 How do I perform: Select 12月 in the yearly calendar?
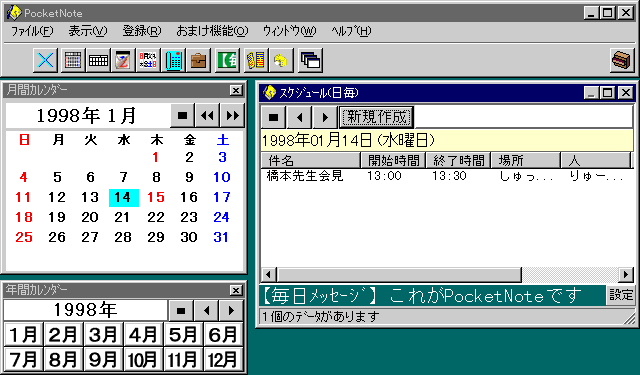pos(223,359)
